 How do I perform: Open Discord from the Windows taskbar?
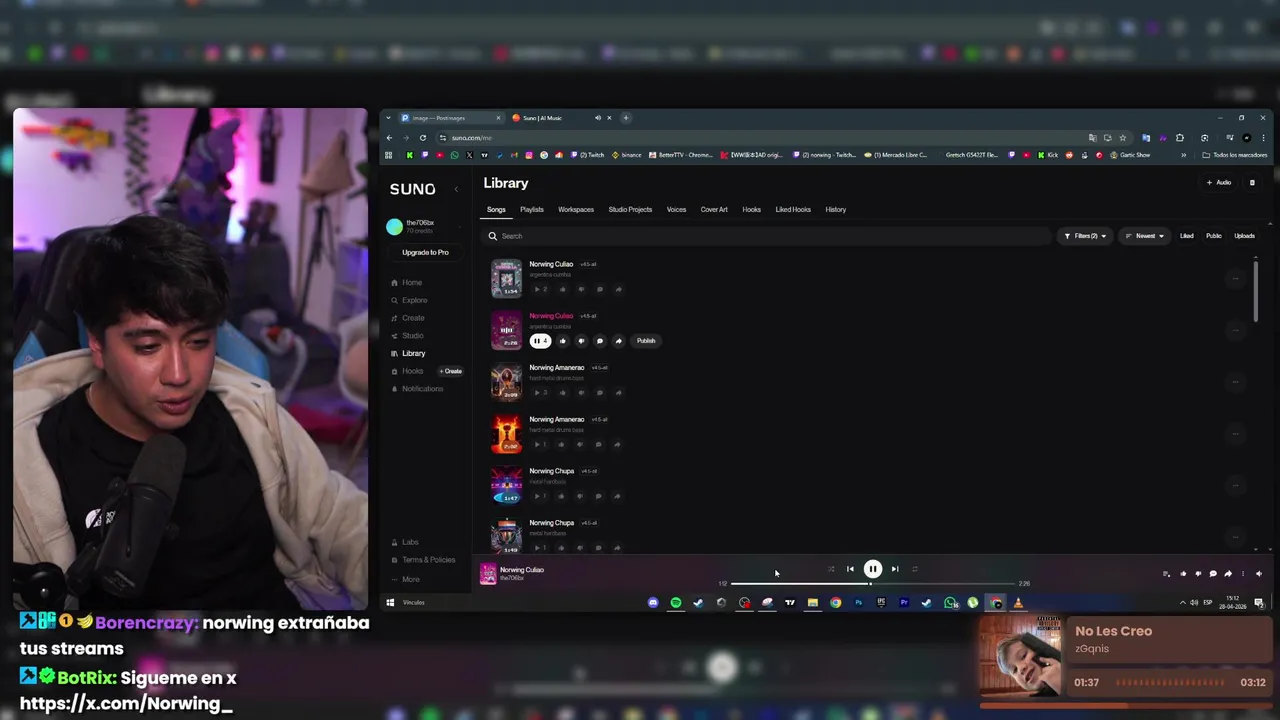tap(653, 603)
